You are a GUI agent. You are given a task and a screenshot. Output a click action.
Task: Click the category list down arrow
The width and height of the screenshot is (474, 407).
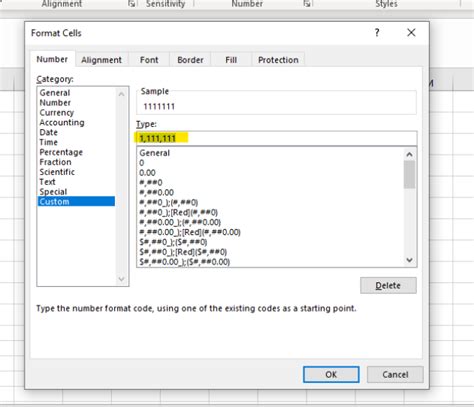pyautogui.click(x=121, y=279)
